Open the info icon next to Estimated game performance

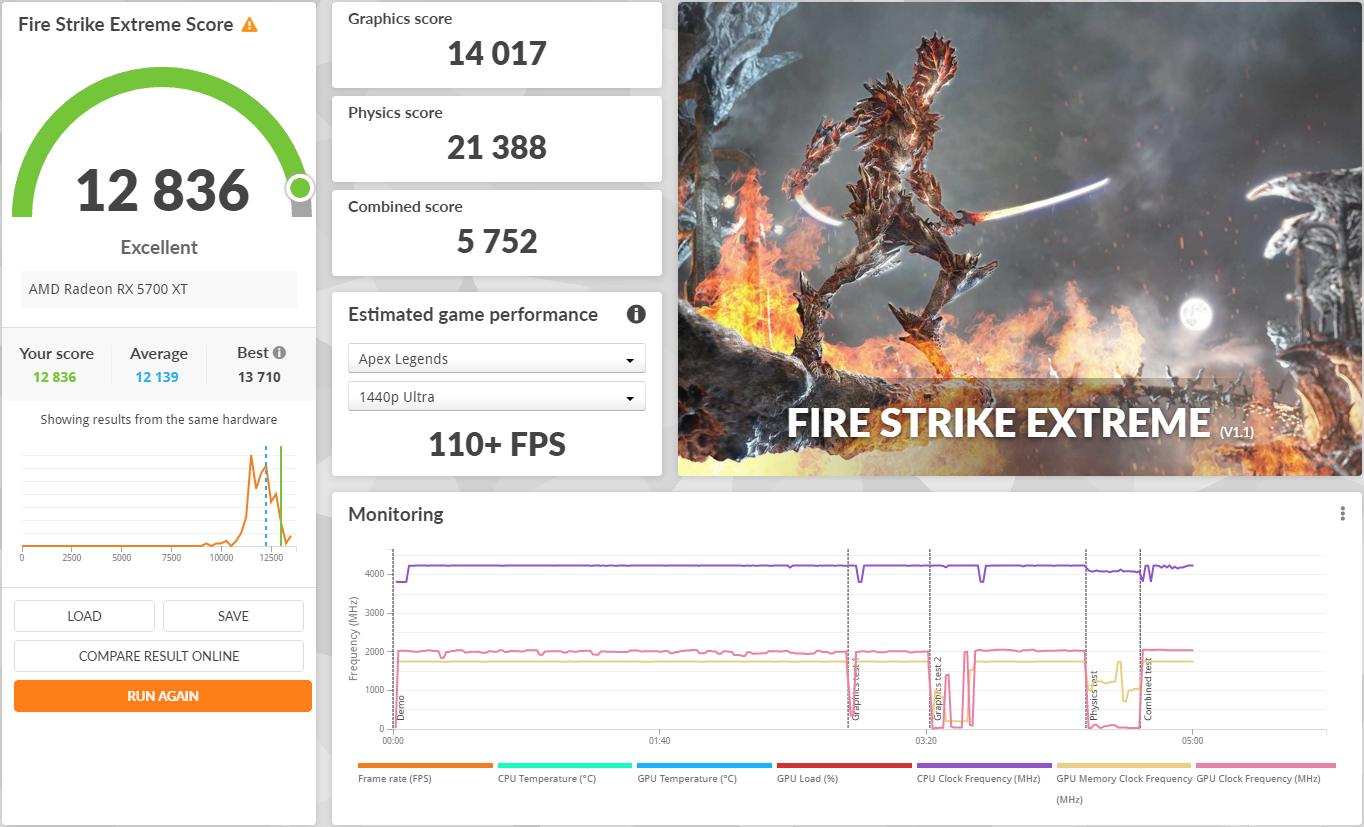pyautogui.click(x=636, y=314)
